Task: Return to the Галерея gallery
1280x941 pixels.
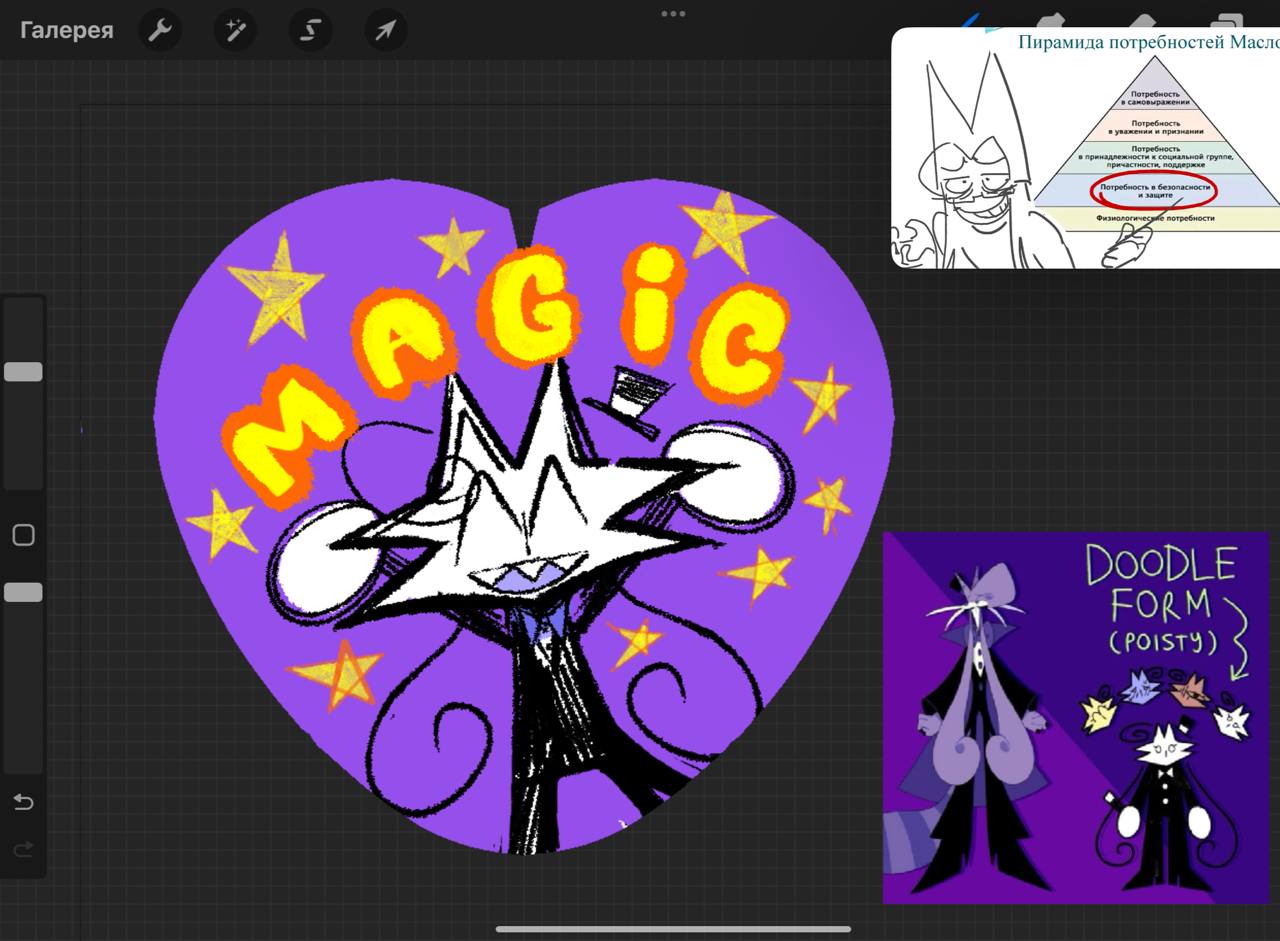Action: pyautogui.click(x=66, y=30)
